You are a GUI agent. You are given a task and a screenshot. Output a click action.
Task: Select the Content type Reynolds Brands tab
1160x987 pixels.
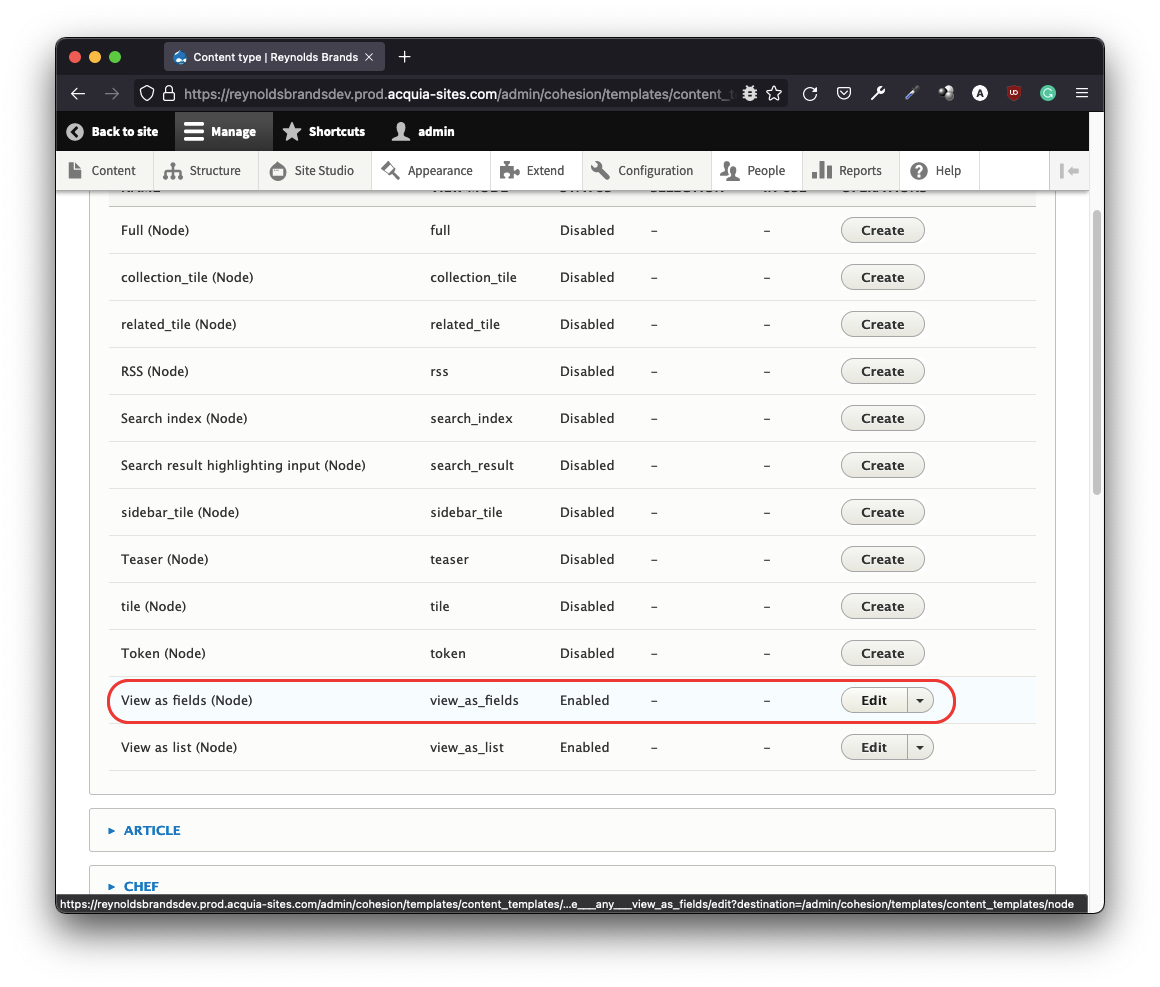tap(274, 57)
